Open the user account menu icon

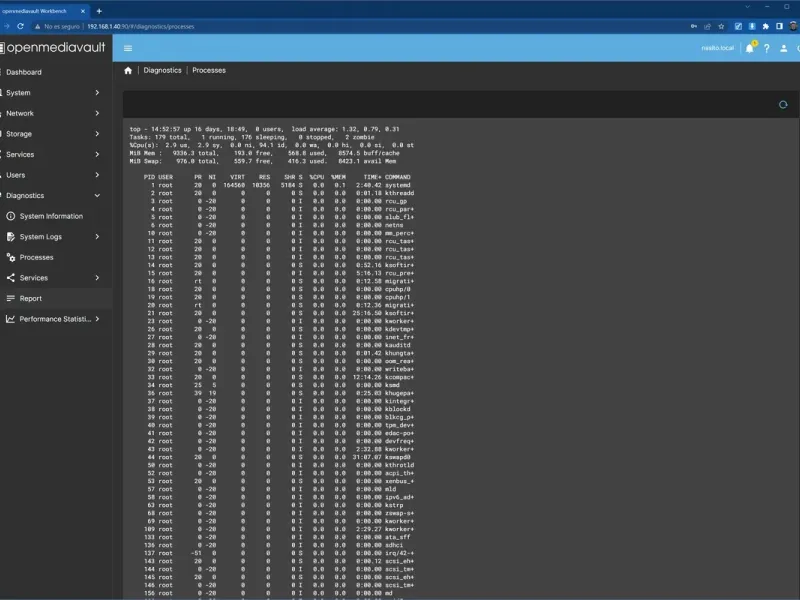pyautogui.click(x=784, y=48)
